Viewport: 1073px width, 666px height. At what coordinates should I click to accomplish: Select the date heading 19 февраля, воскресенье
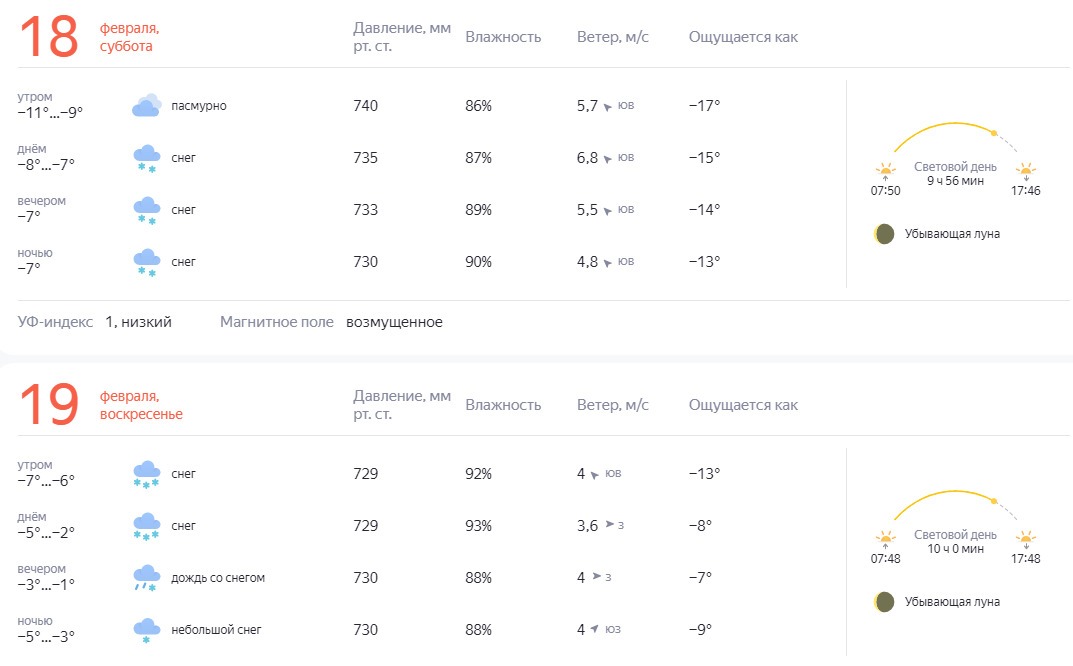[x=101, y=405]
